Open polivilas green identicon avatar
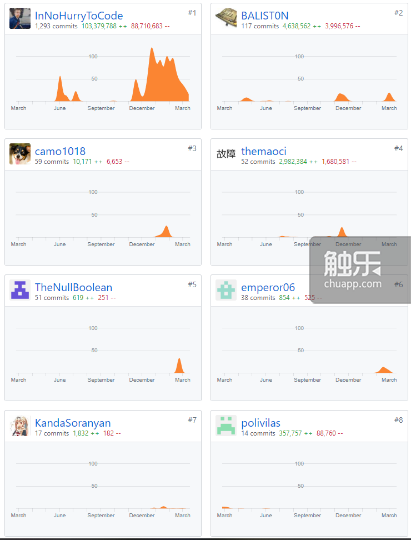 (226, 426)
